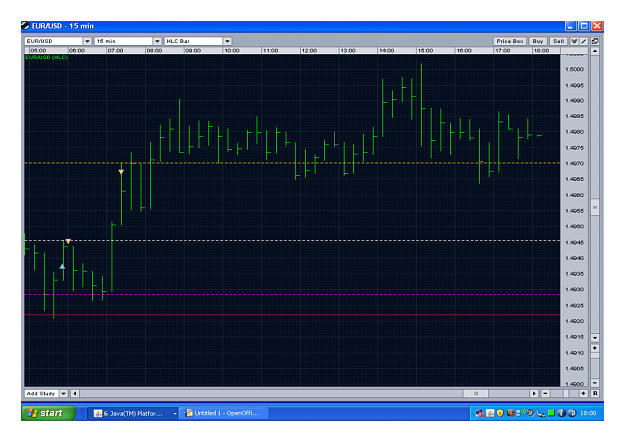
Task: Click the taskbar clock showing 18:00
Action: (588, 413)
